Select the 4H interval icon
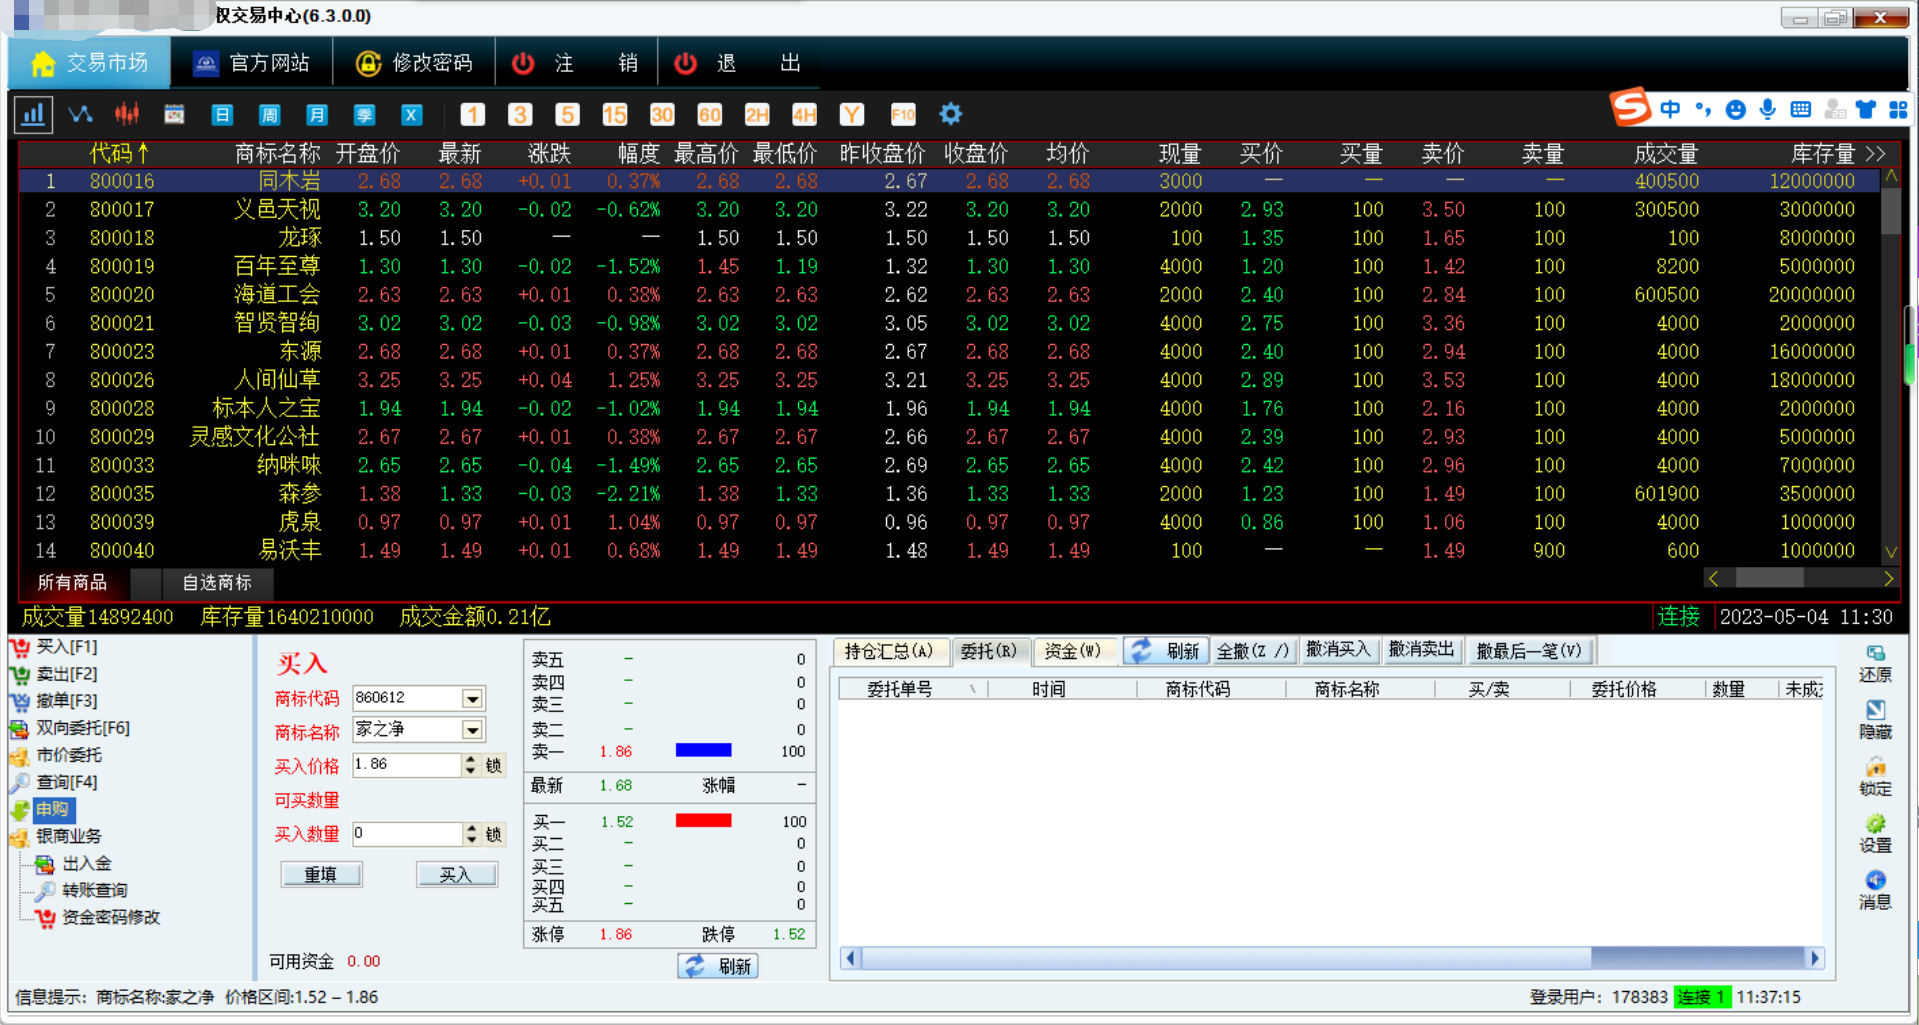This screenshot has height=1025, width=1919. [x=804, y=115]
